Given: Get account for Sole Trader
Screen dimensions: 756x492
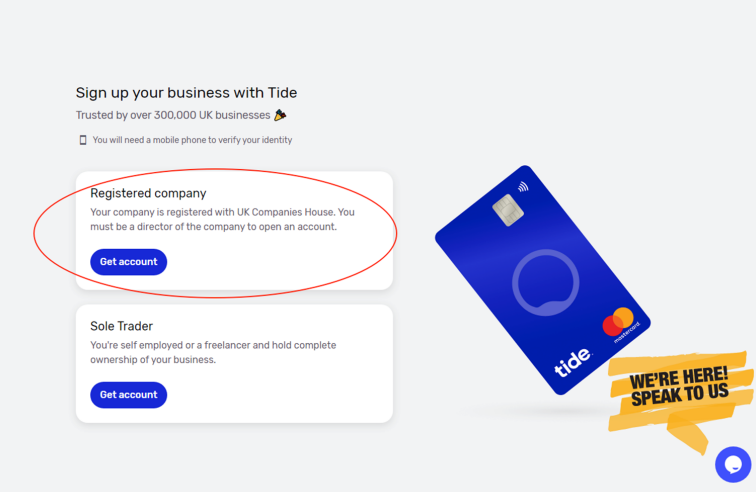Looking at the screenshot, I should pos(129,395).
